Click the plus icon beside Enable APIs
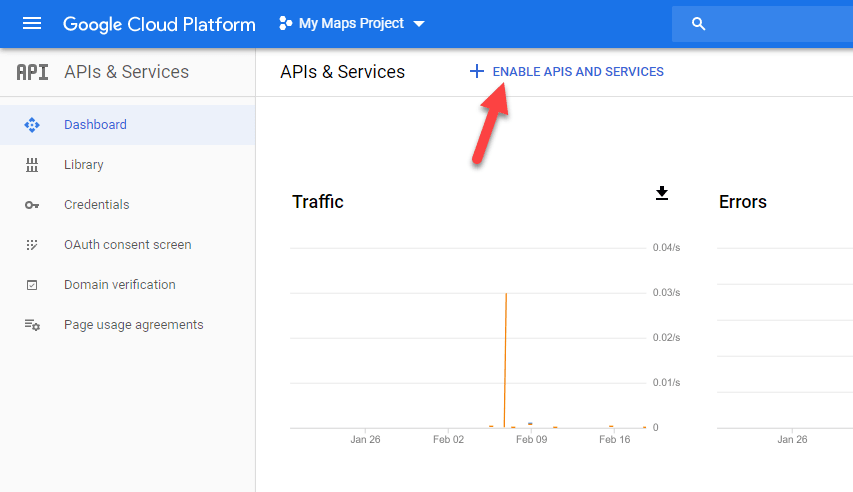The height and width of the screenshot is (492, 853). [x=477, y=71]
